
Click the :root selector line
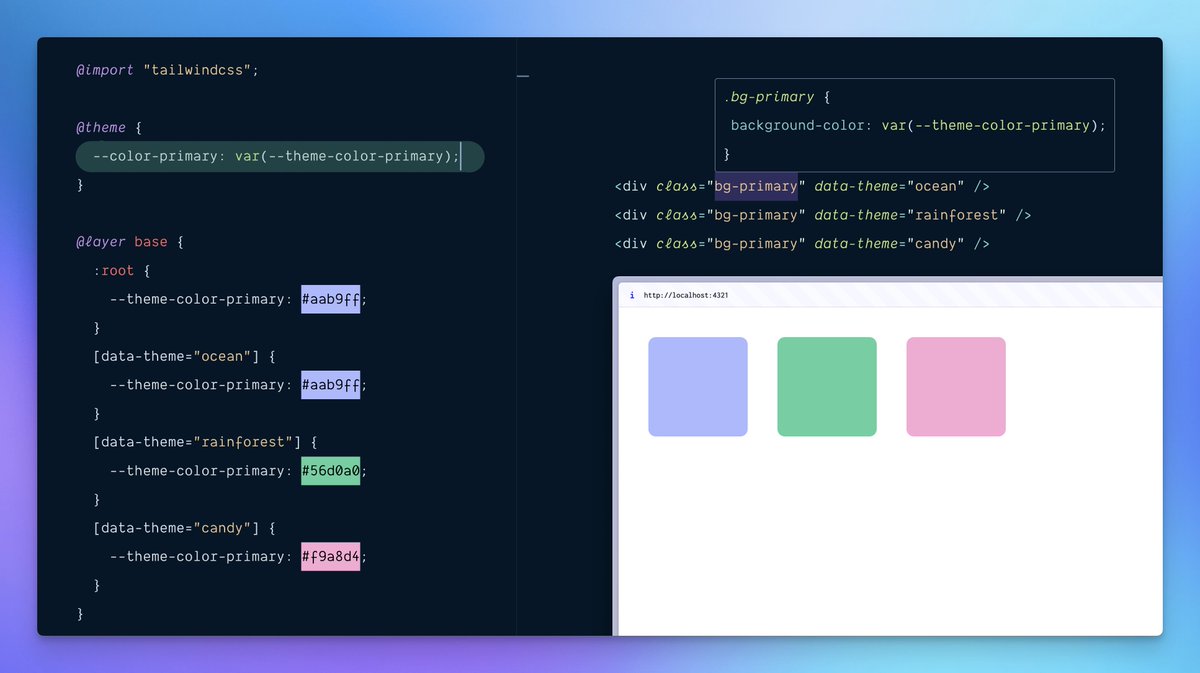click(121, 271)
